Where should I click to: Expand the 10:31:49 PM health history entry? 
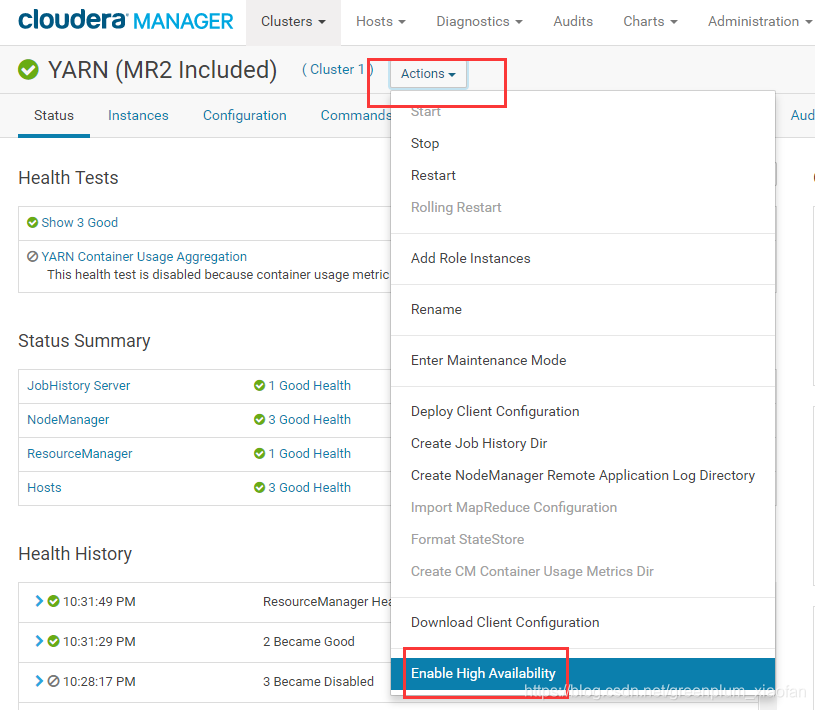(x=39, y=601)
